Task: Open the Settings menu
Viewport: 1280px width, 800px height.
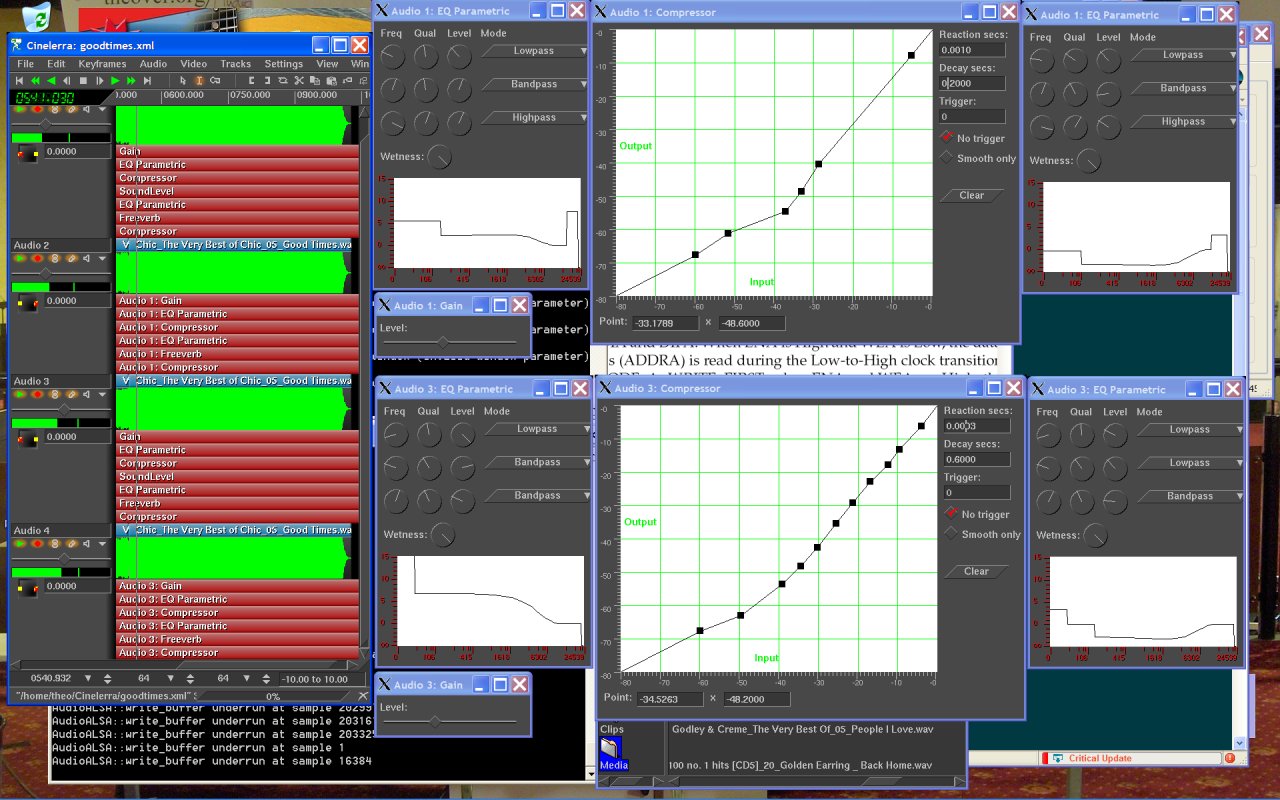Action: coord(283,64)
